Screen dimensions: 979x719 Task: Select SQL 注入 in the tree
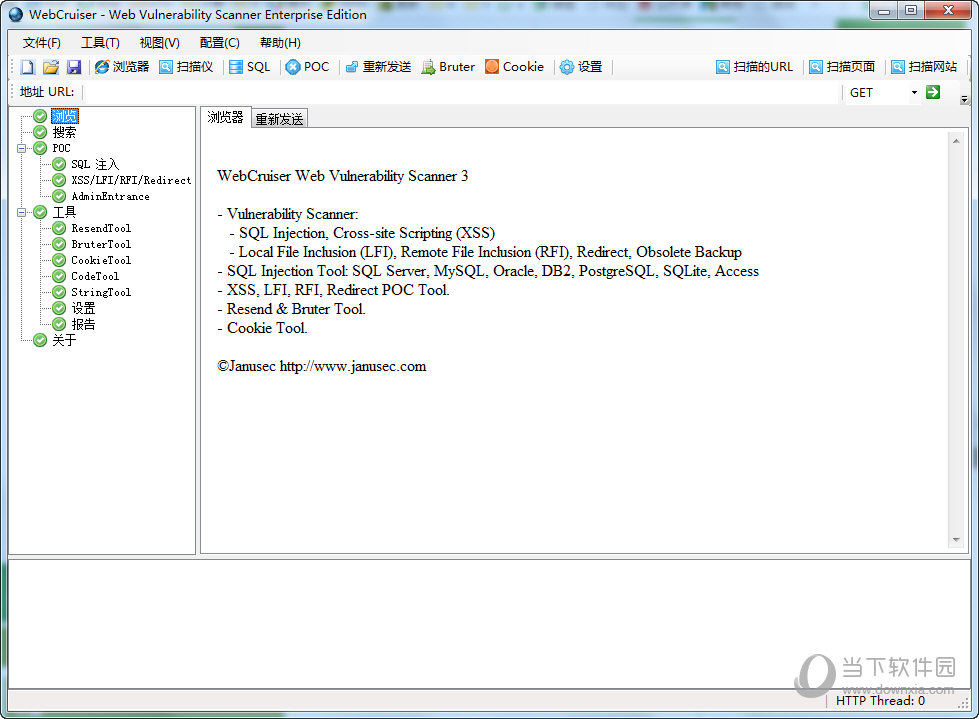(x=95, y=164)
